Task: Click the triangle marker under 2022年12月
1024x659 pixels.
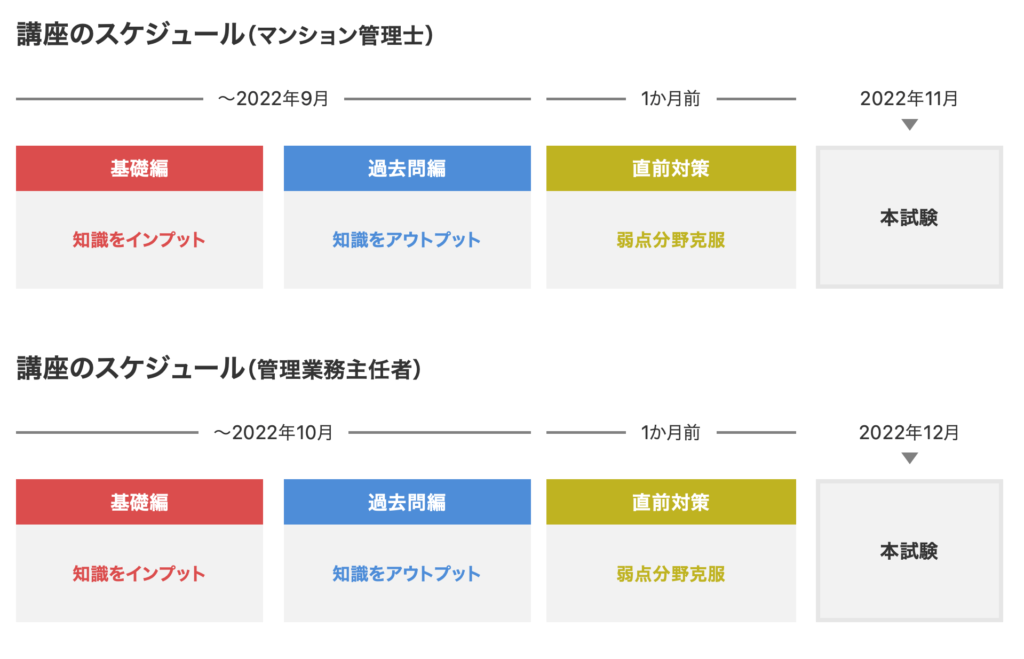Action: click(x=909, y=458)
